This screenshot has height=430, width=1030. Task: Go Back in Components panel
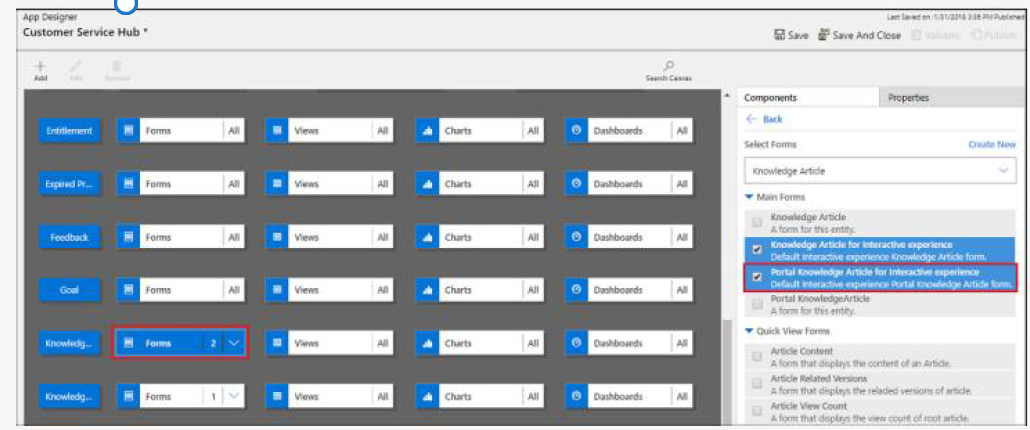point(765,119)
